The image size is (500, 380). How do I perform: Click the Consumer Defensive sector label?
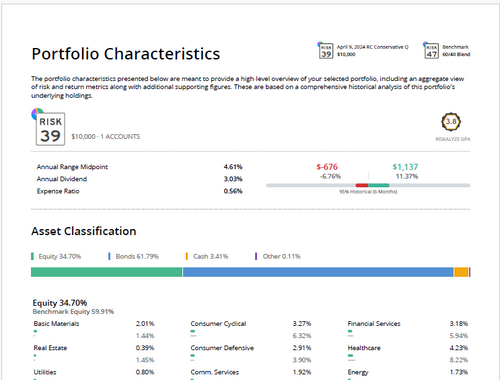click(222, 348)
